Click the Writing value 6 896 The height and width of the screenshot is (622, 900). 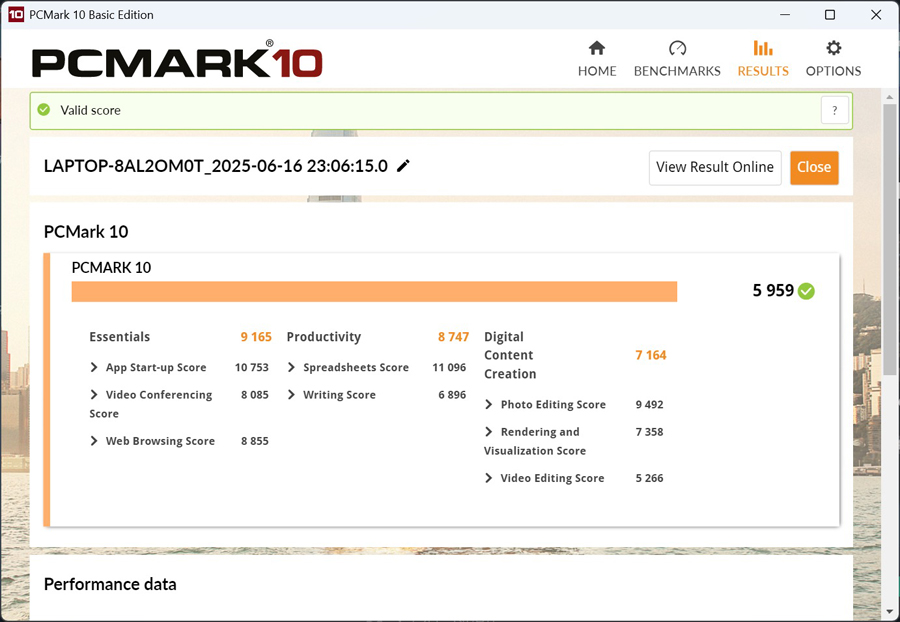click(452, 395)
